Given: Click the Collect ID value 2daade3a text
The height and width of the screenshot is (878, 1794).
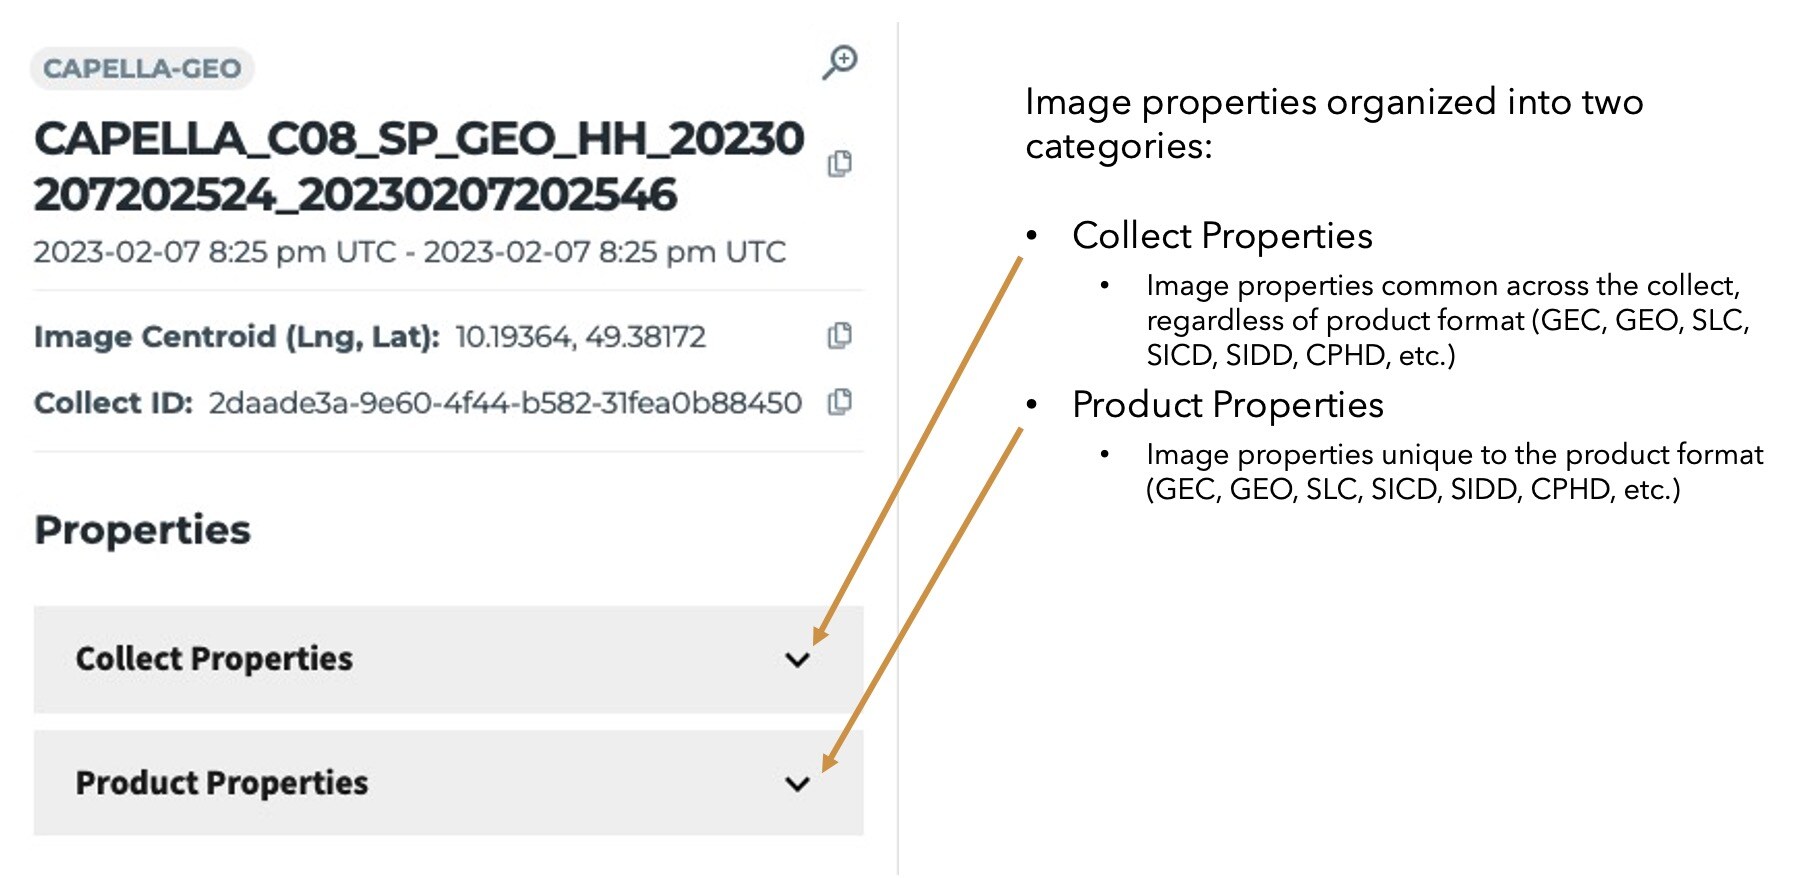Looking at the screenshot, I should [505, 403].
